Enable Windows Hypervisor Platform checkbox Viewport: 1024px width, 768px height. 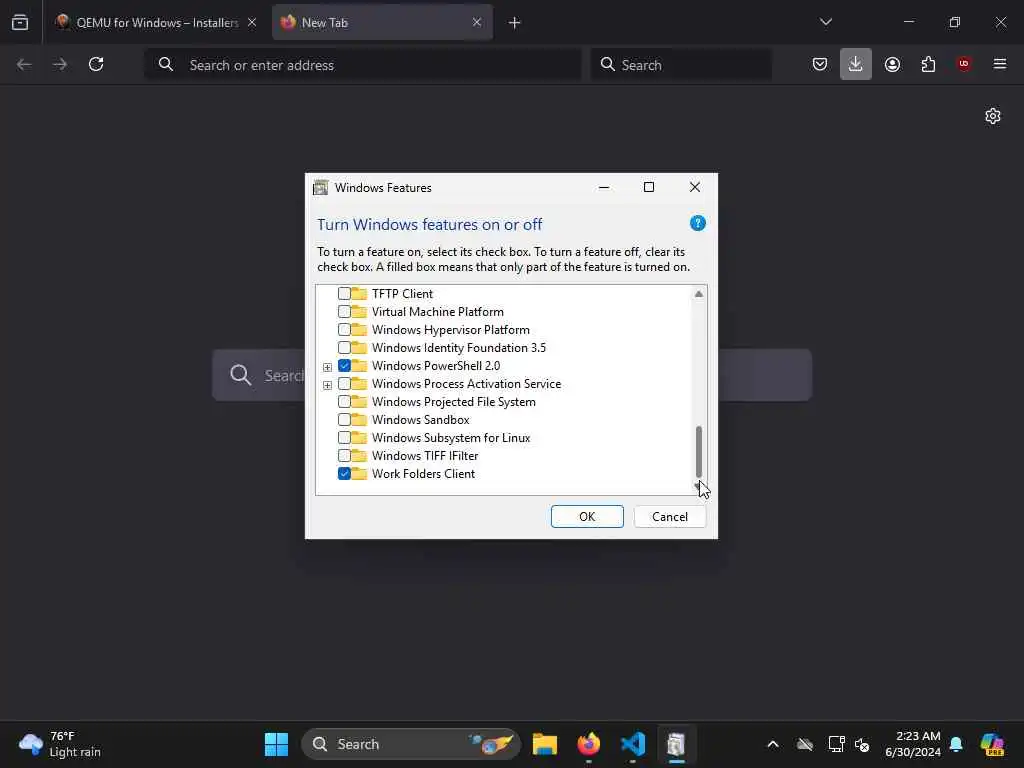[x=344, y=330]
